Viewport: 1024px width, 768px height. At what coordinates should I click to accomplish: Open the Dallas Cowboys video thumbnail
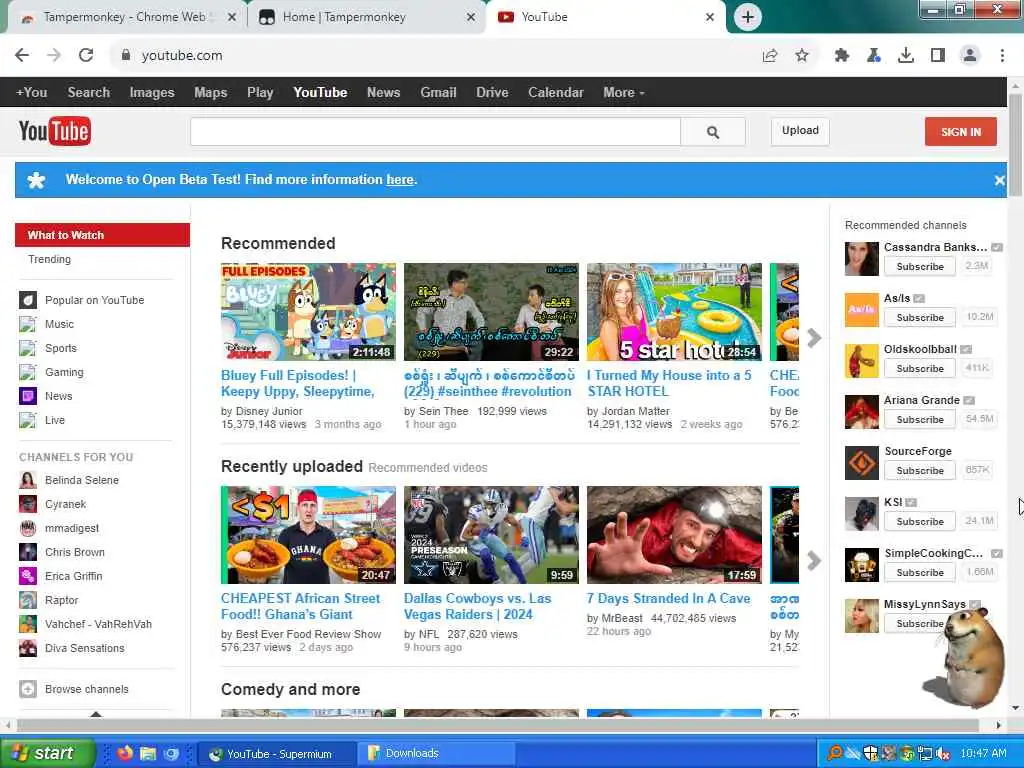click(x=491, y=535)
